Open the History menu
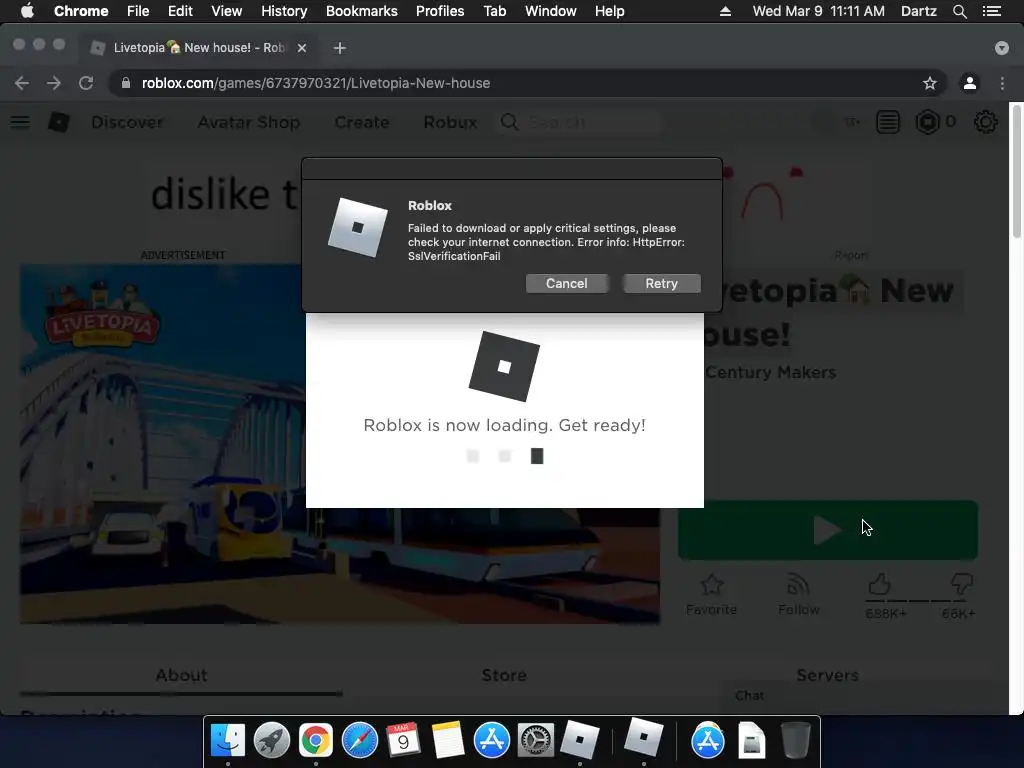 (x=284, y=11)
